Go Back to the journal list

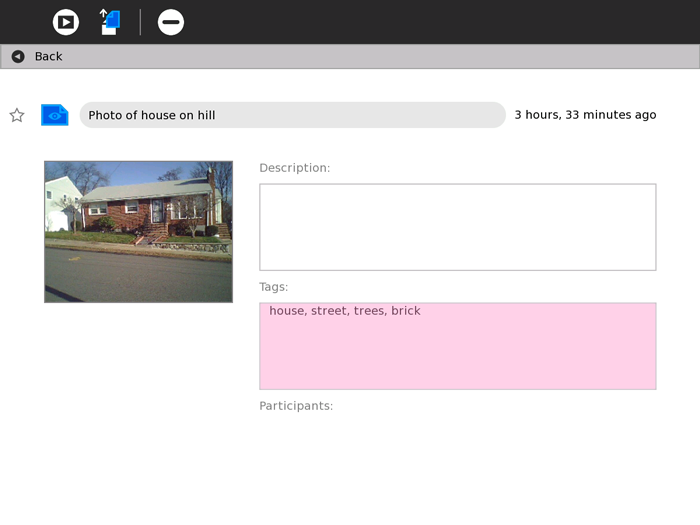pyautogui.click(x=350, y=56)
